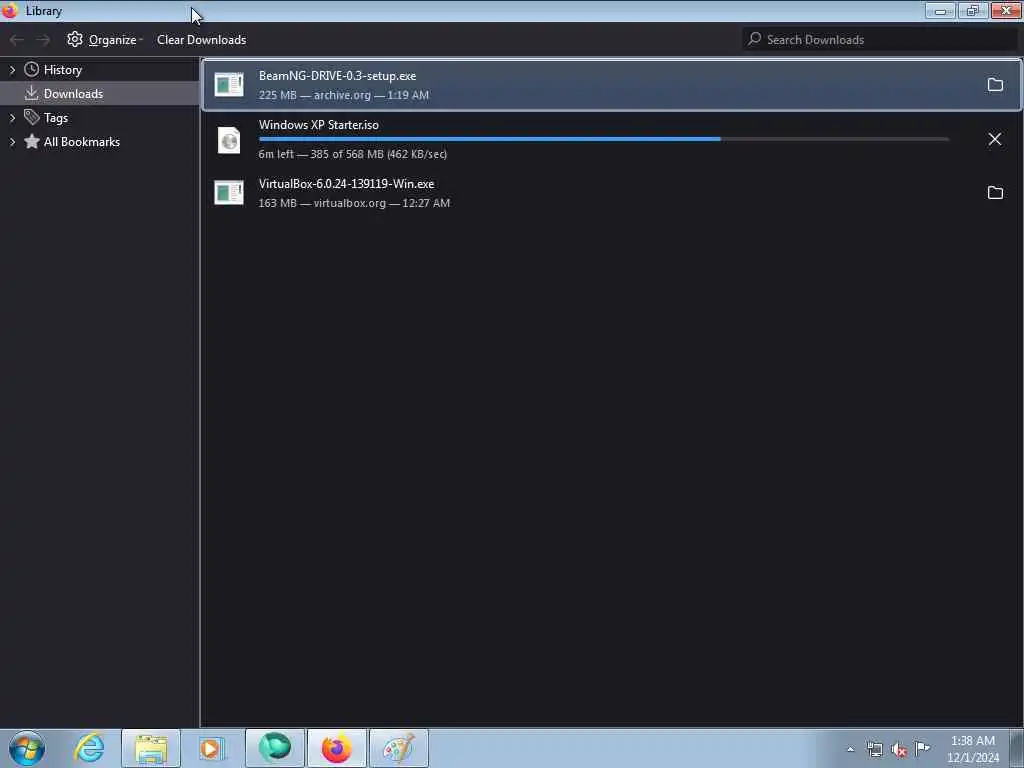The image size is (1024, 768).
Task: Open the Windows Start menu
Action: pos(27,748)
